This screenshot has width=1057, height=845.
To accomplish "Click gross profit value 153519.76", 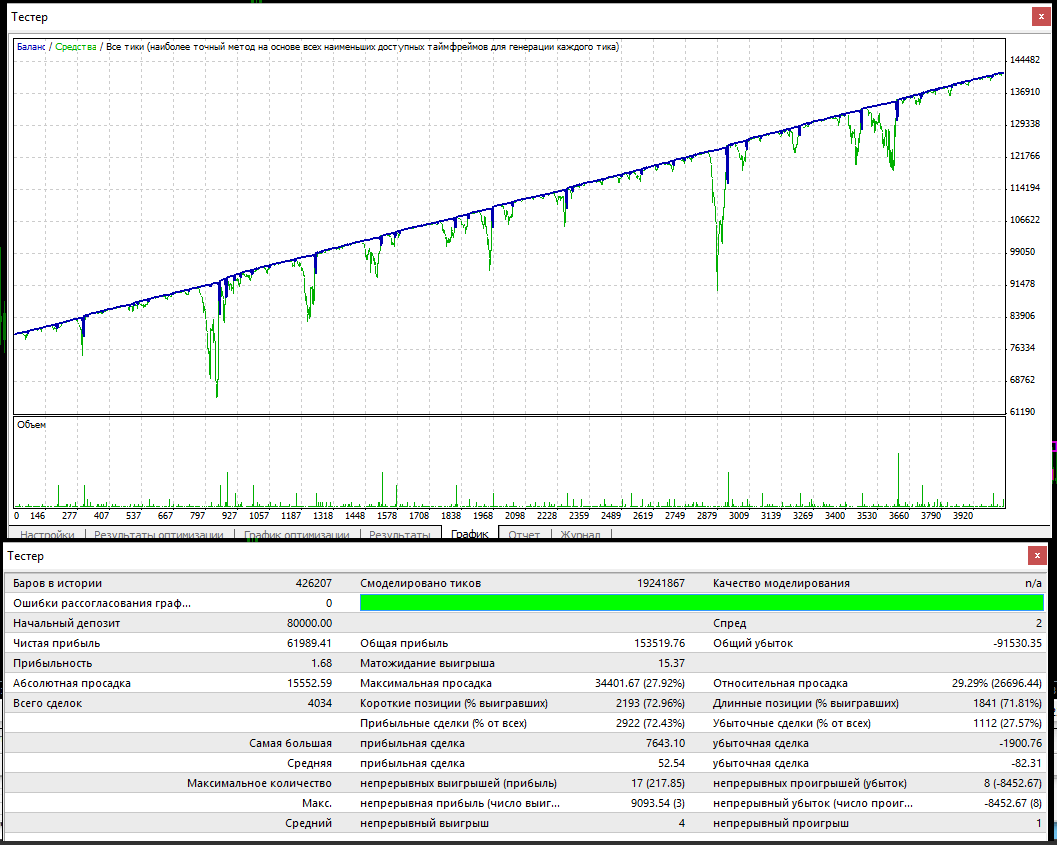I will 659,643.
